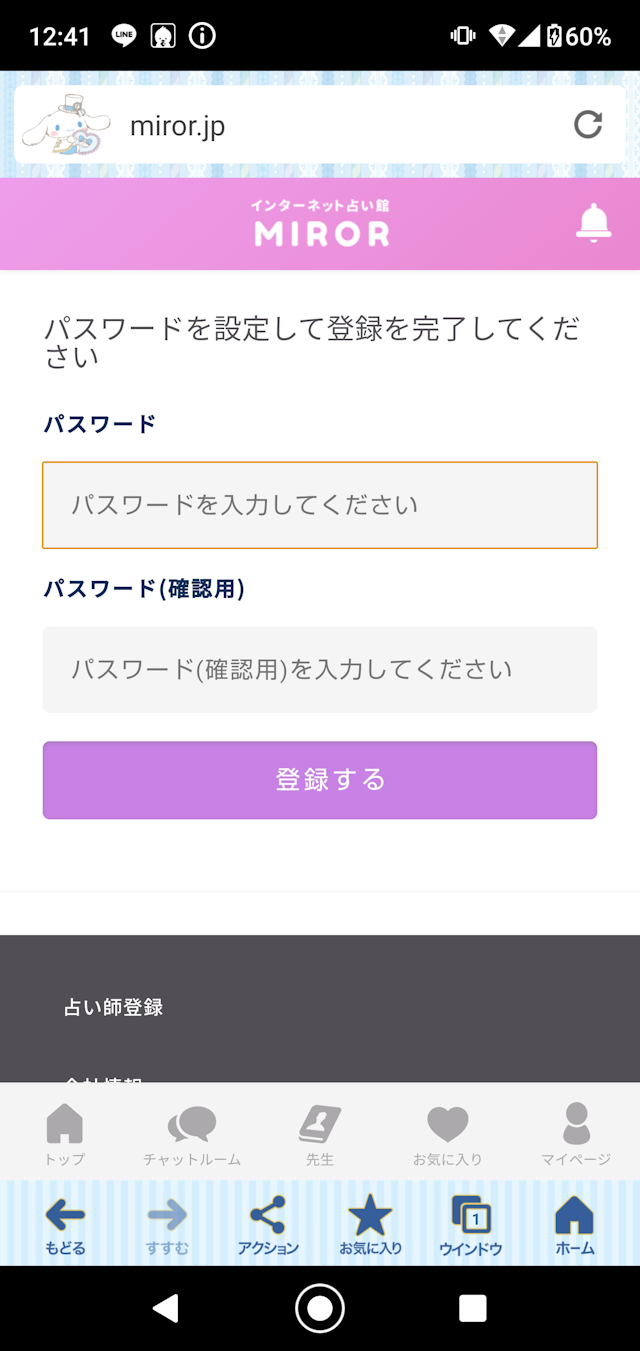The image size is (640, 1351).
Task: Reload the page with refresh icon
Action: click(588, 125)
